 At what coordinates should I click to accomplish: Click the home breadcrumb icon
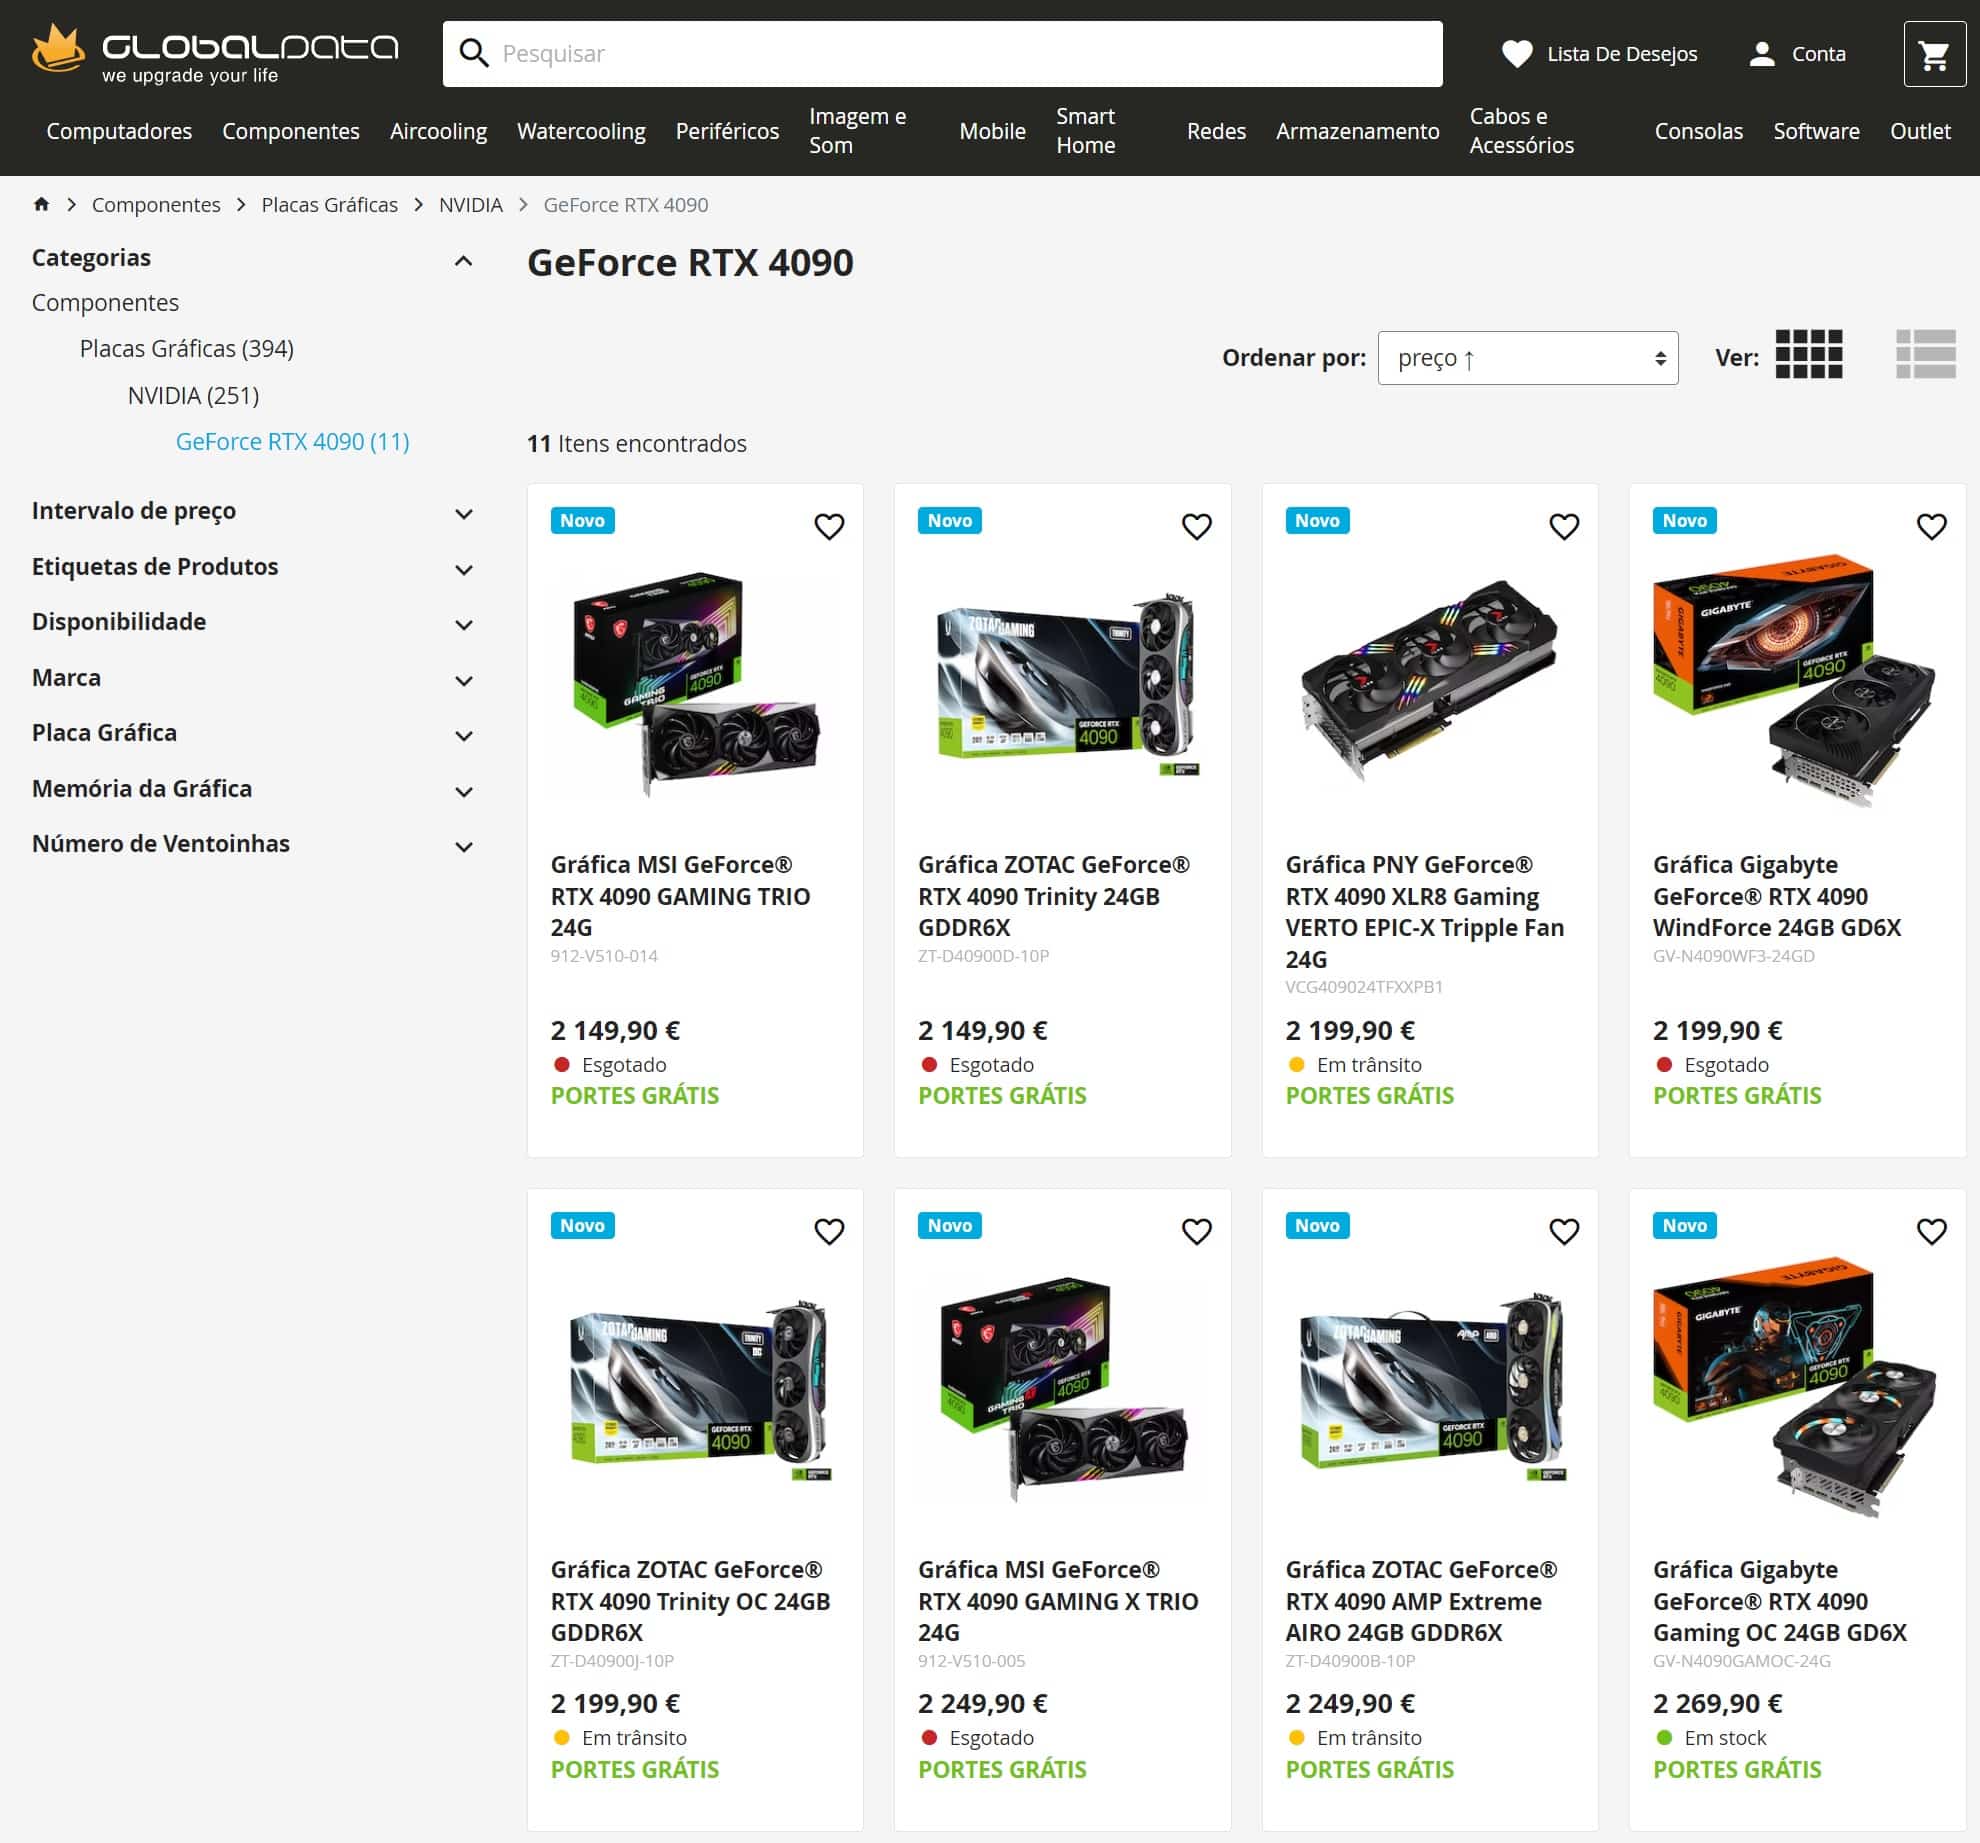point(41,204)
